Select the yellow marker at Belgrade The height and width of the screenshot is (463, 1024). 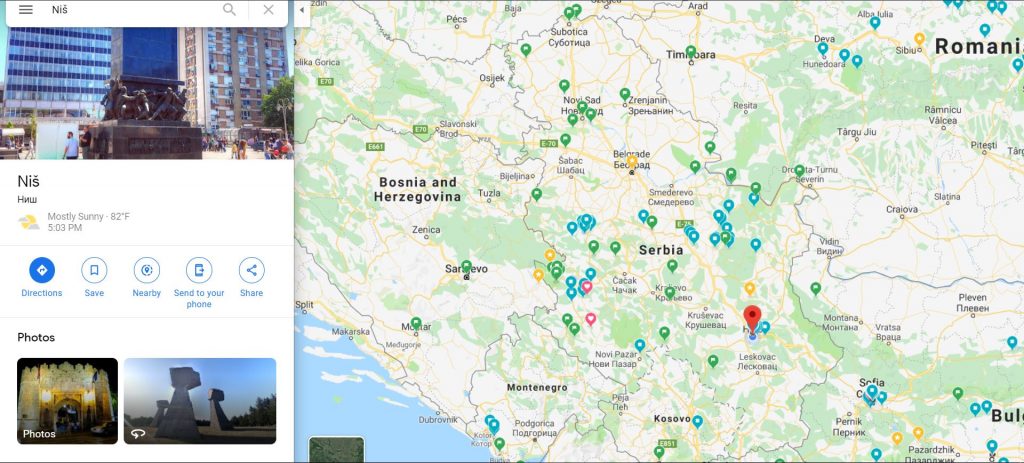pyautogui.click(x=631, y=160)
